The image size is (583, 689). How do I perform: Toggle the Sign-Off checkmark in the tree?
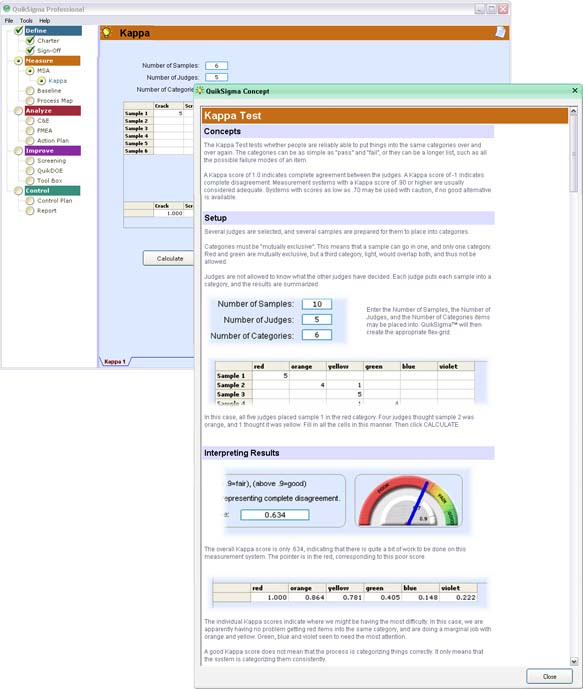click(x=30, y=50)
